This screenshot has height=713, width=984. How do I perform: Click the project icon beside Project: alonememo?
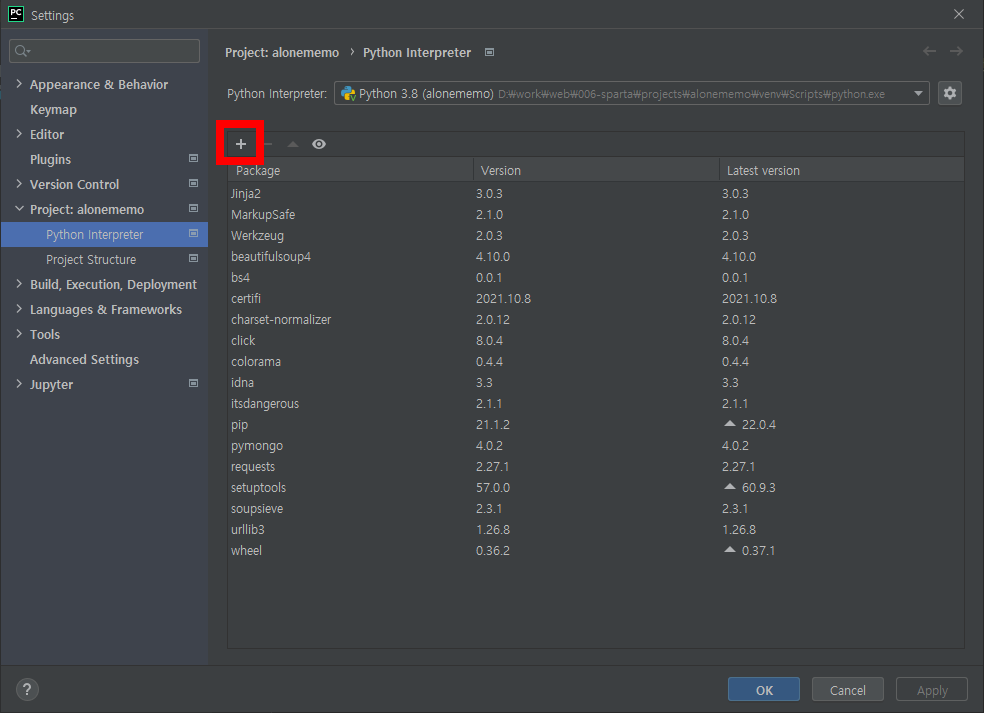tap(193, 208)
